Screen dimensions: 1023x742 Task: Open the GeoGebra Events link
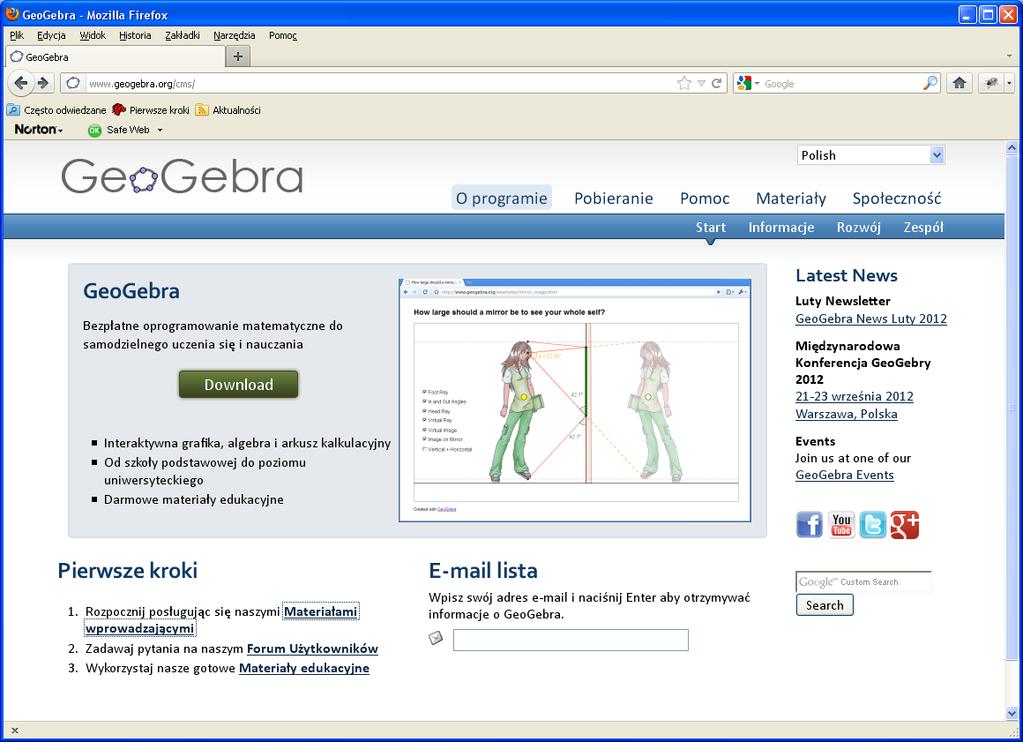point(844,475)
